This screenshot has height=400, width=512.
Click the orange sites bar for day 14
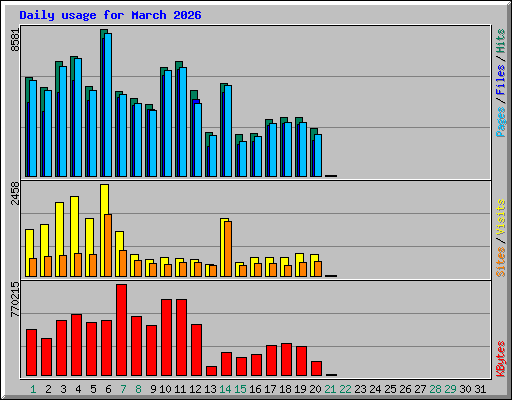(228, 249)
